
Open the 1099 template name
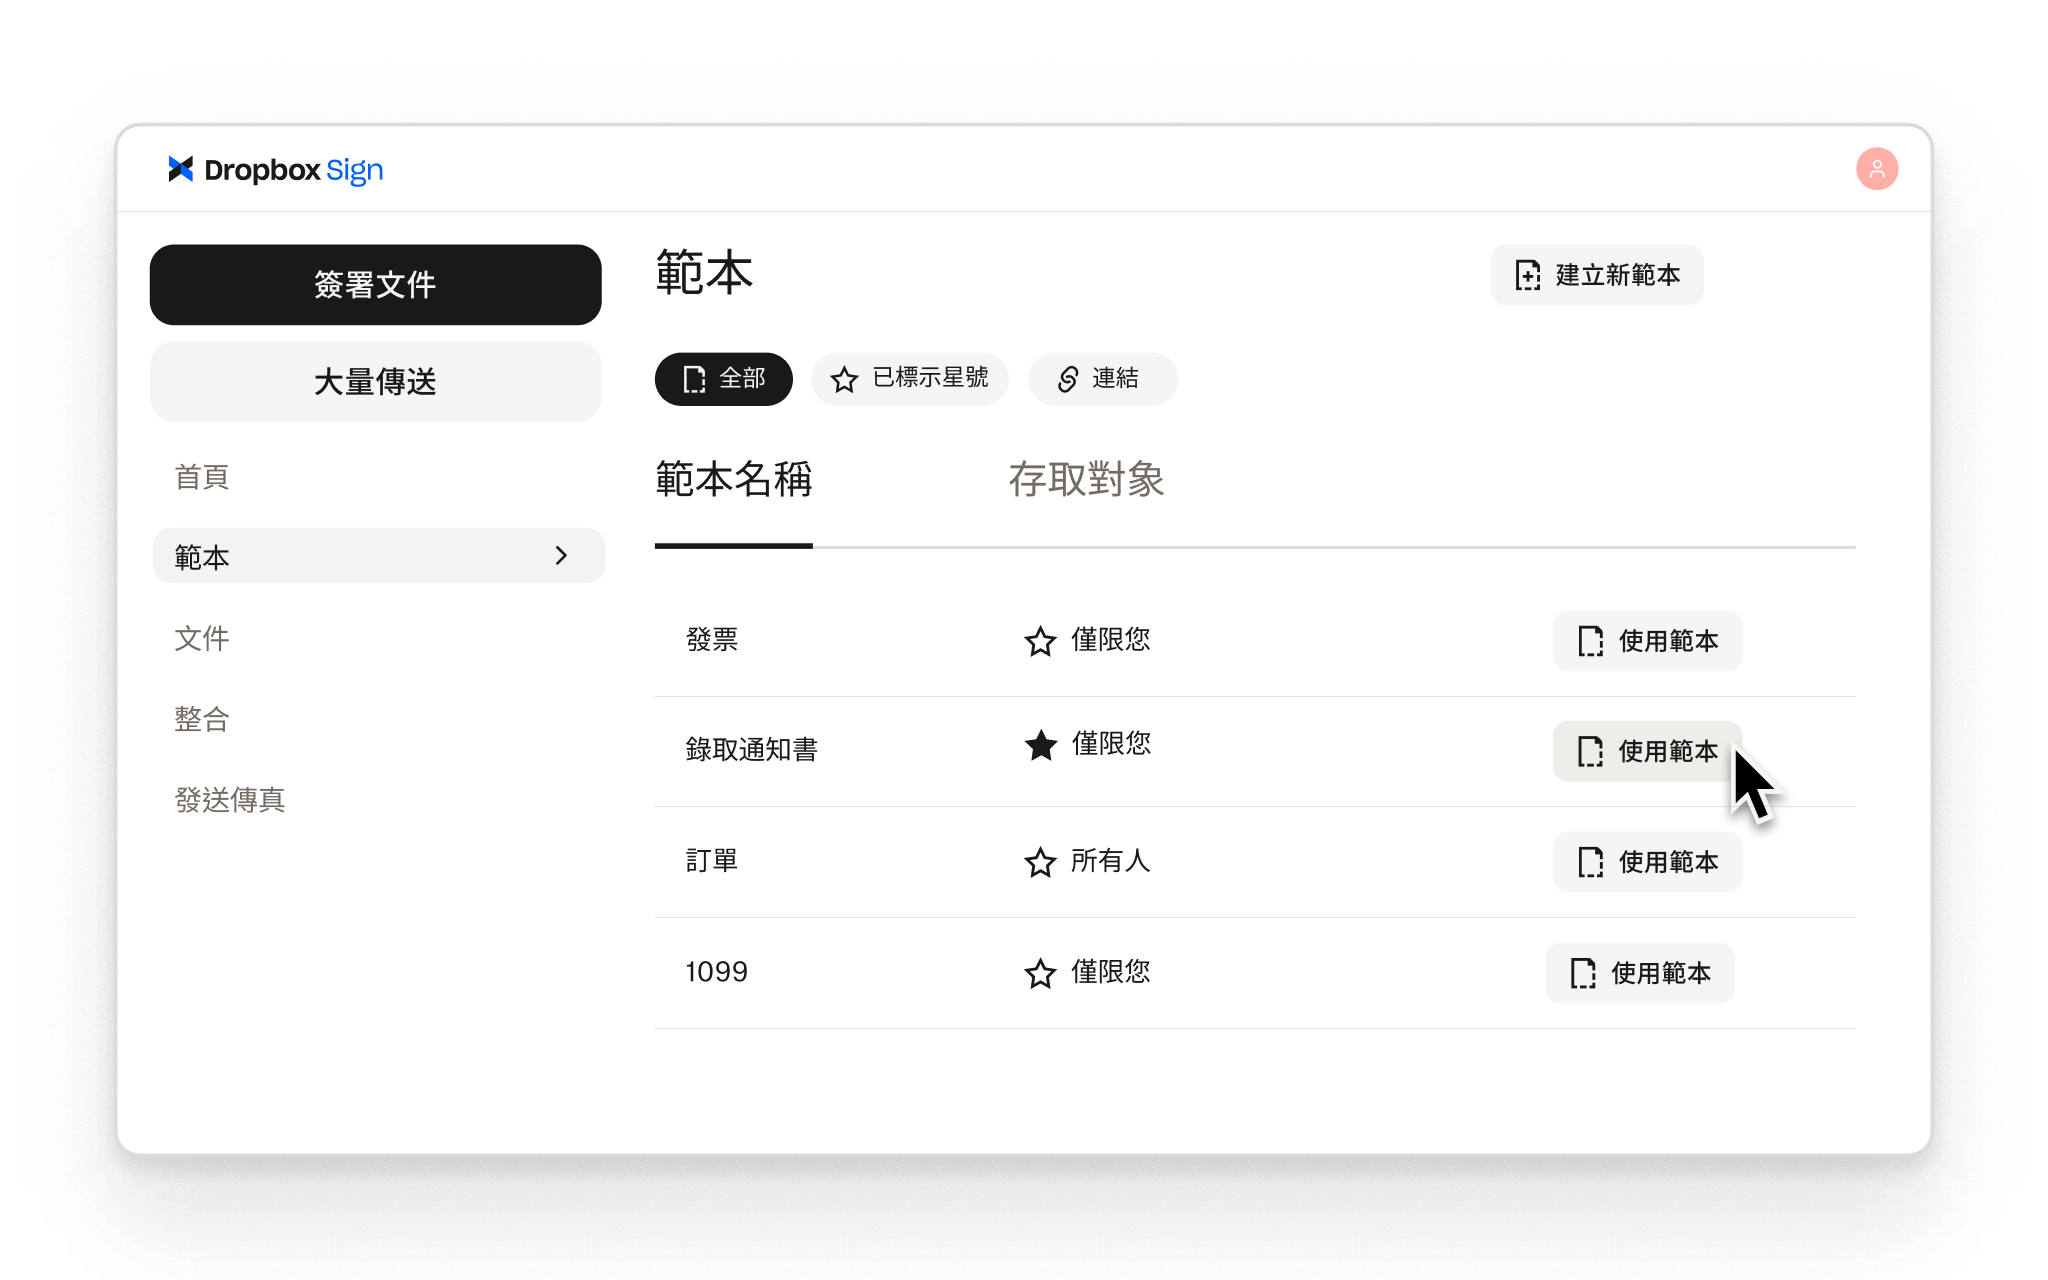tap(716, 972)
